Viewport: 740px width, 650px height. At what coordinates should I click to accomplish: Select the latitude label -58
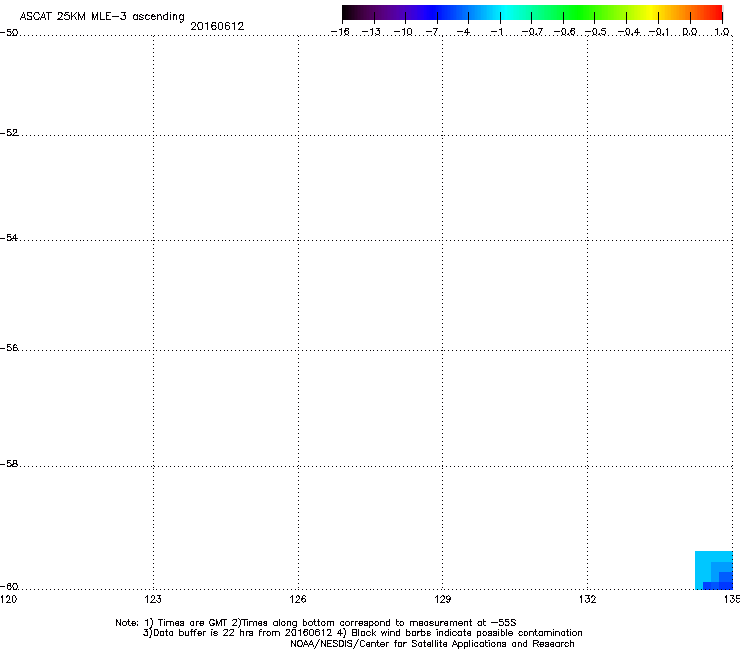point(9,464)
